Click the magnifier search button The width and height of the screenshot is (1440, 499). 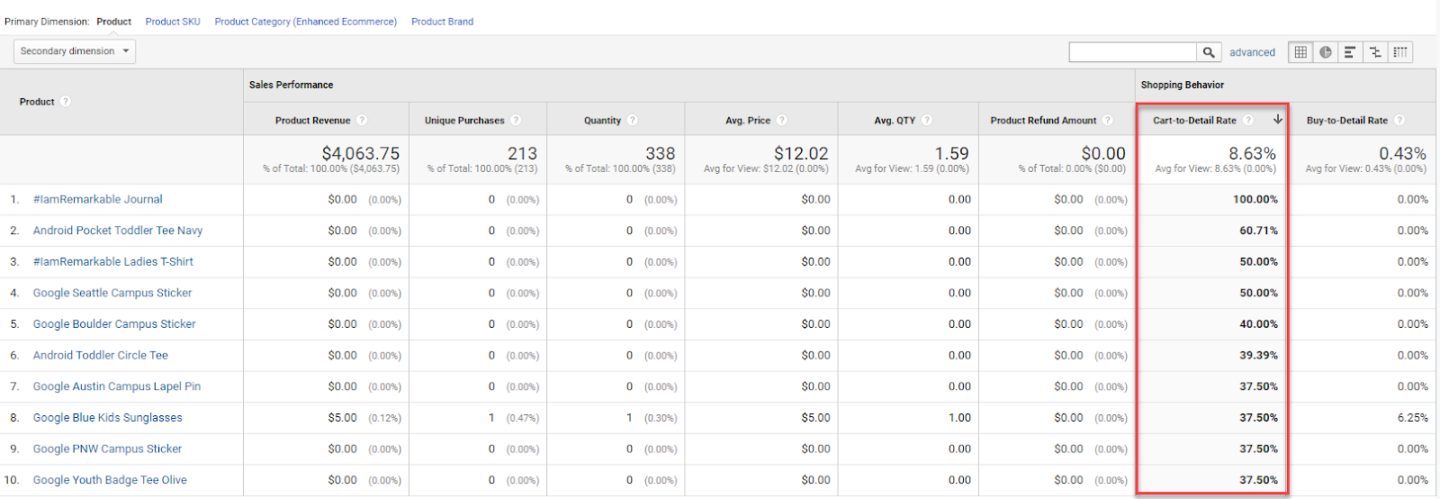tap(1210, 52)
